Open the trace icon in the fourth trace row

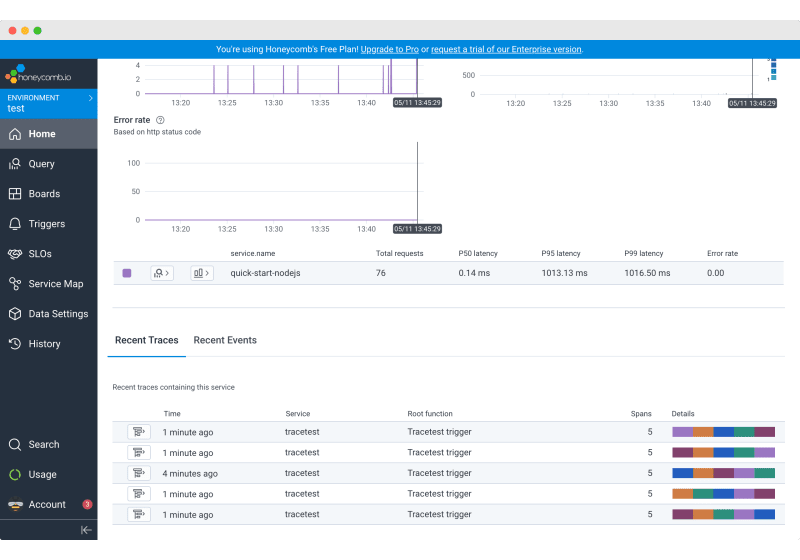click(139, 494)
